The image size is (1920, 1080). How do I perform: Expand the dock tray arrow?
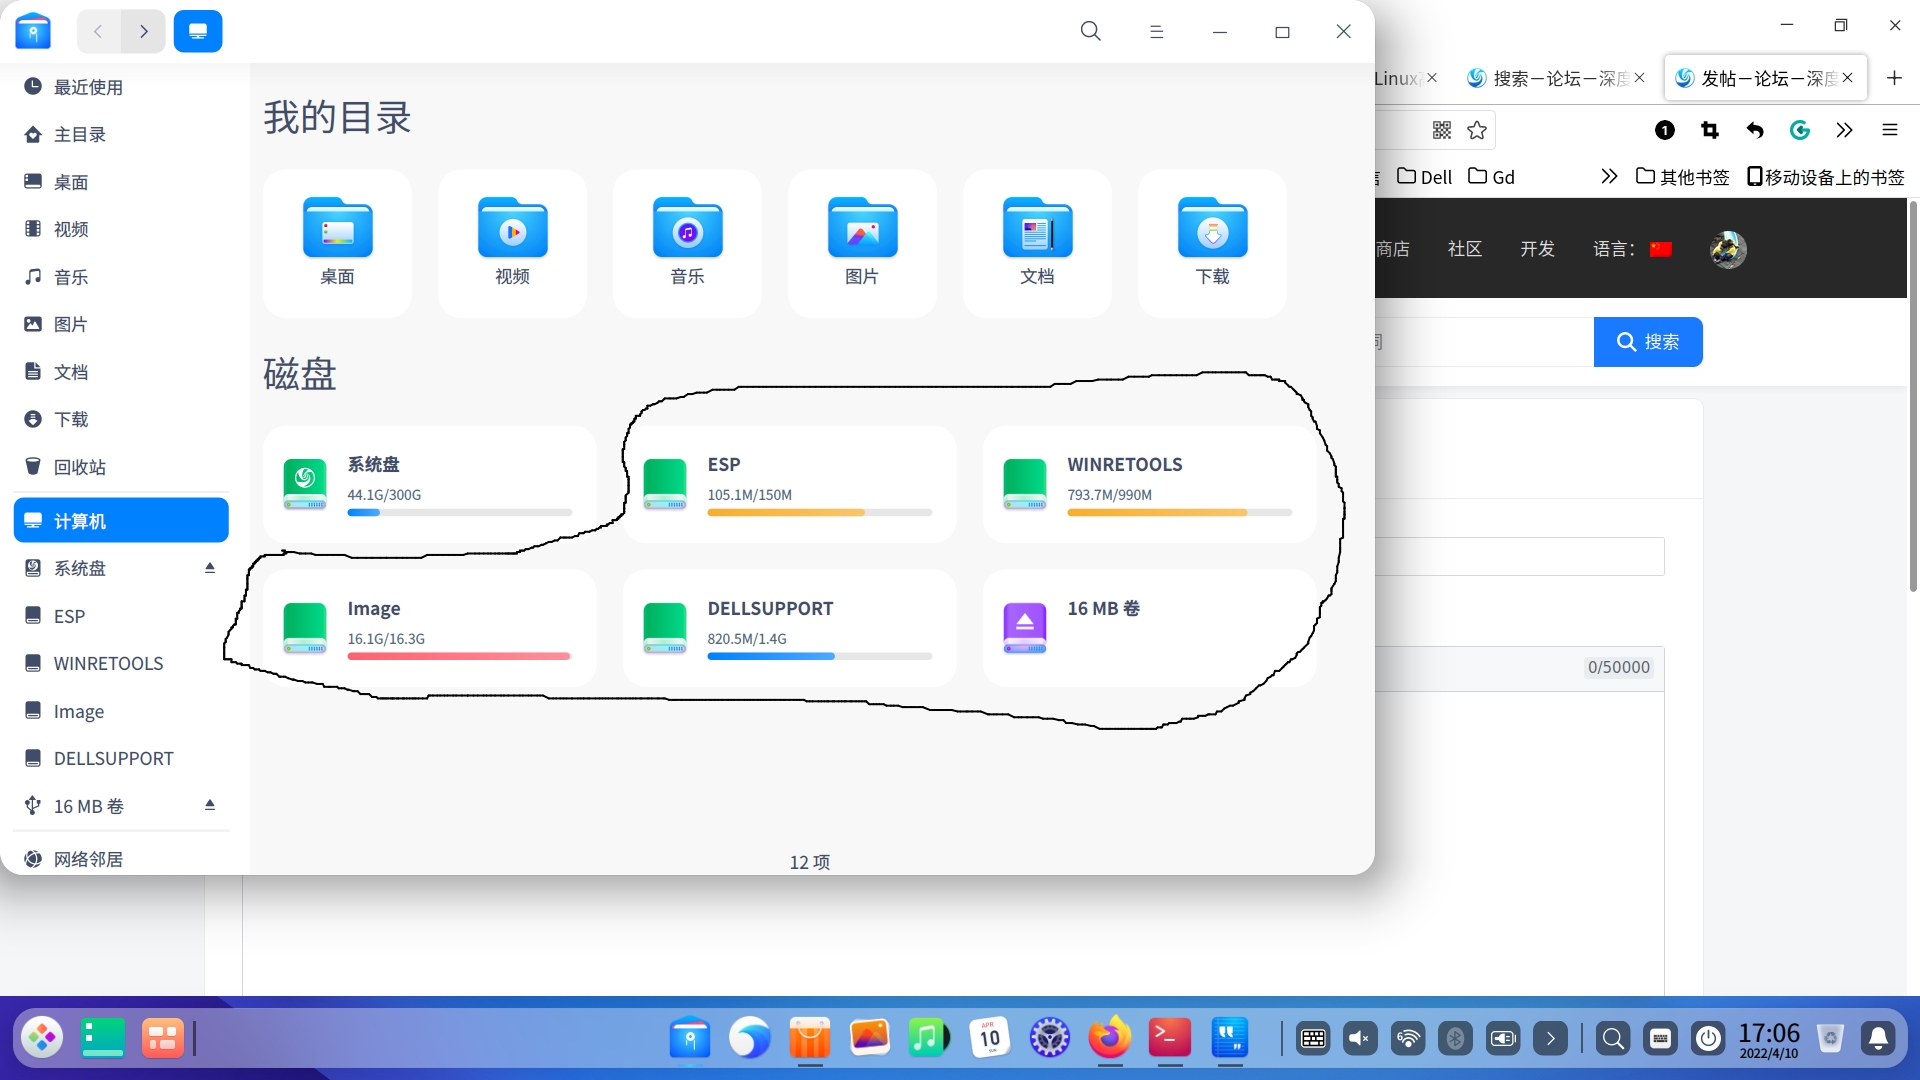coord(1550,1039)
